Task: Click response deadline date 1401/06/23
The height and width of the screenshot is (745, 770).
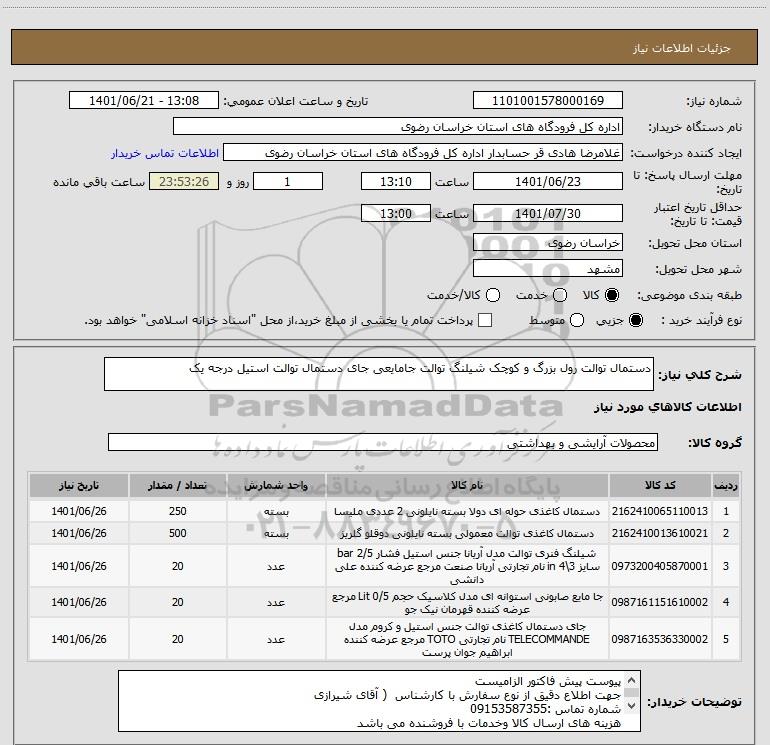Action: tap(548, 181)
